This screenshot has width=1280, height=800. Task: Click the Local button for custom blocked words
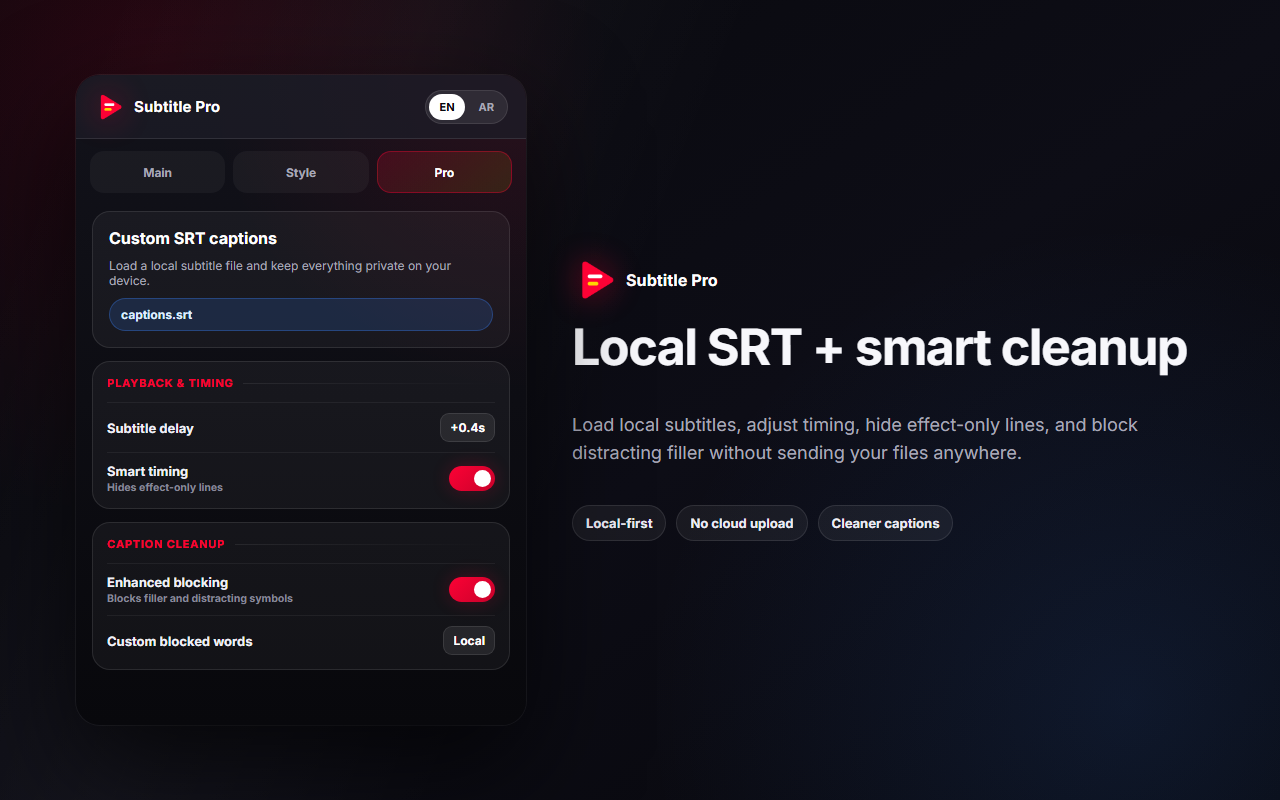point(469,641)
